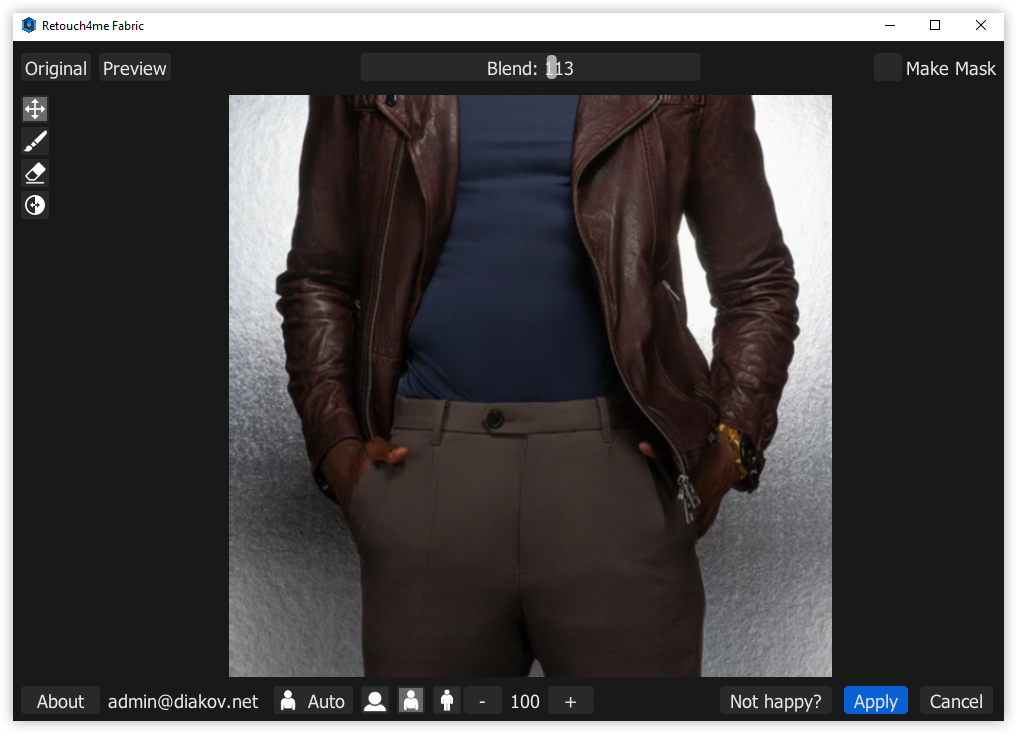The height and width of the screenshot is (734, 1017).
Task: Click the person icon beside Auto
Action: (x=288, y=701)
